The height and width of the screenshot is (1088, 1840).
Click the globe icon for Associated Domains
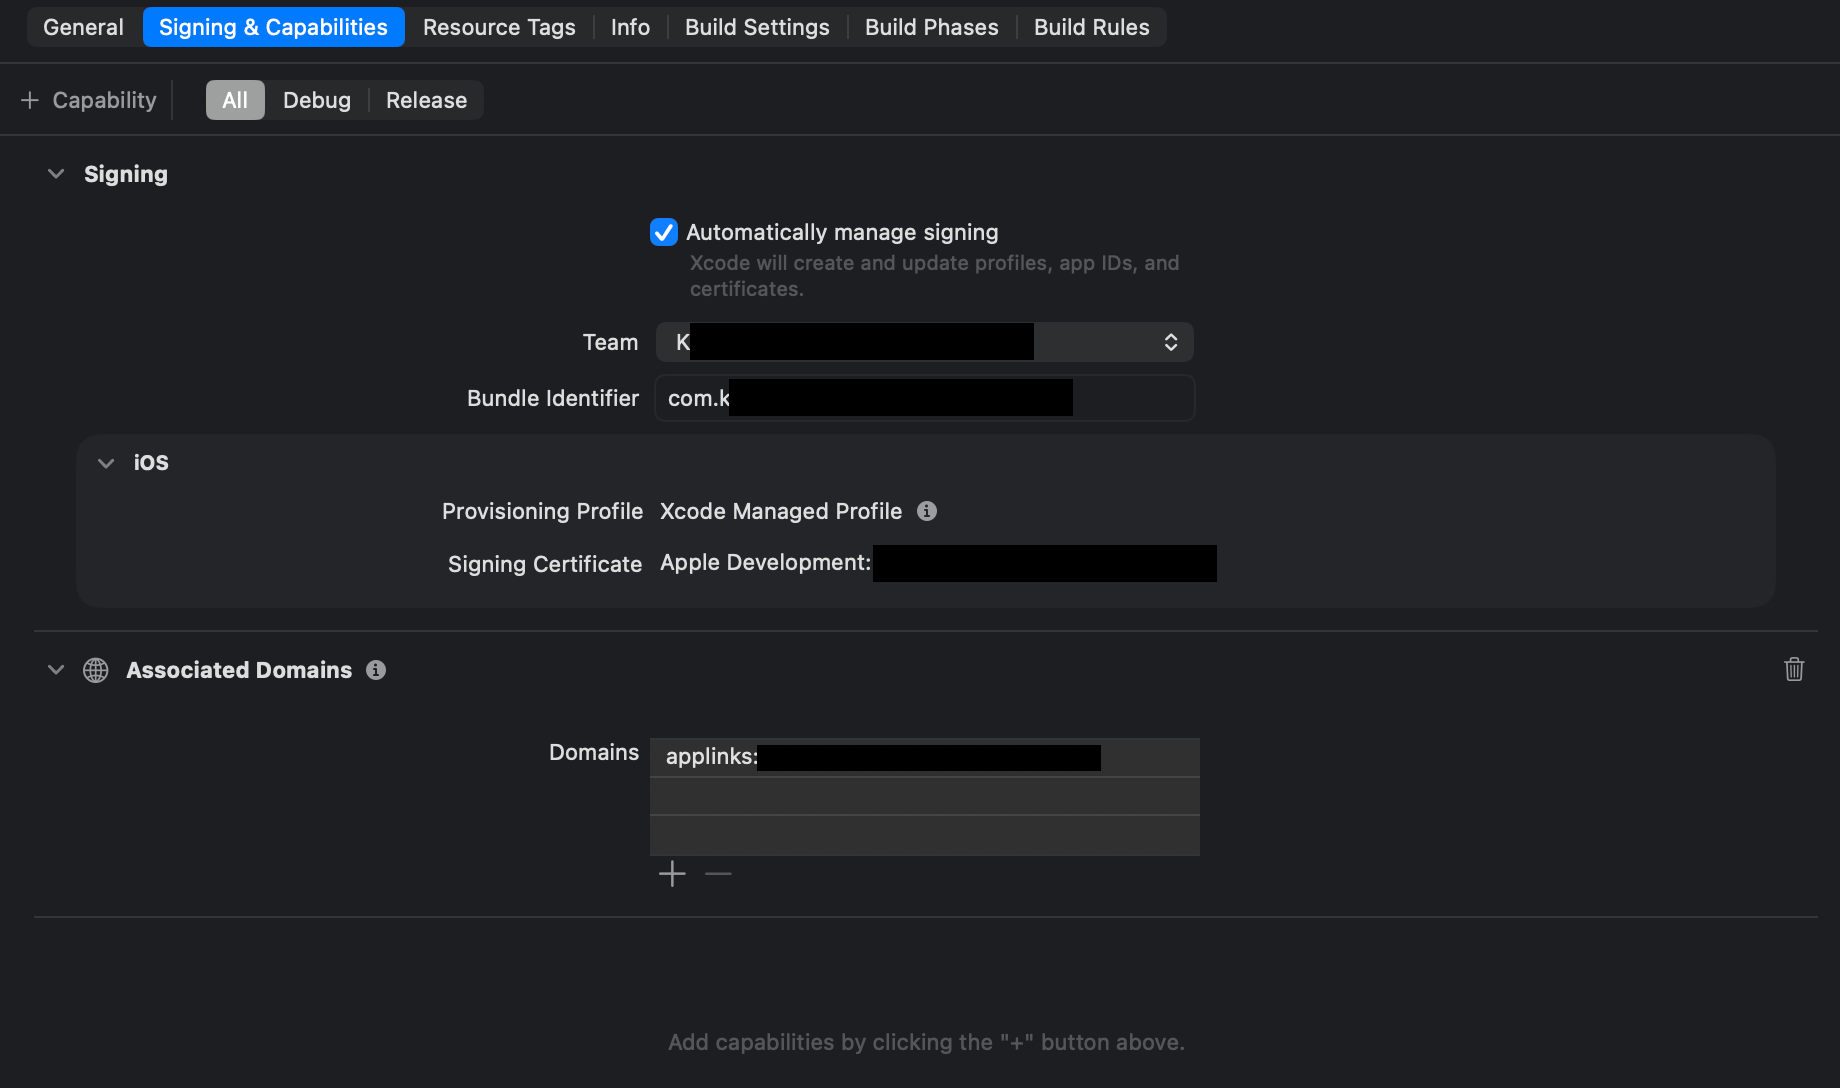point(96,670)
